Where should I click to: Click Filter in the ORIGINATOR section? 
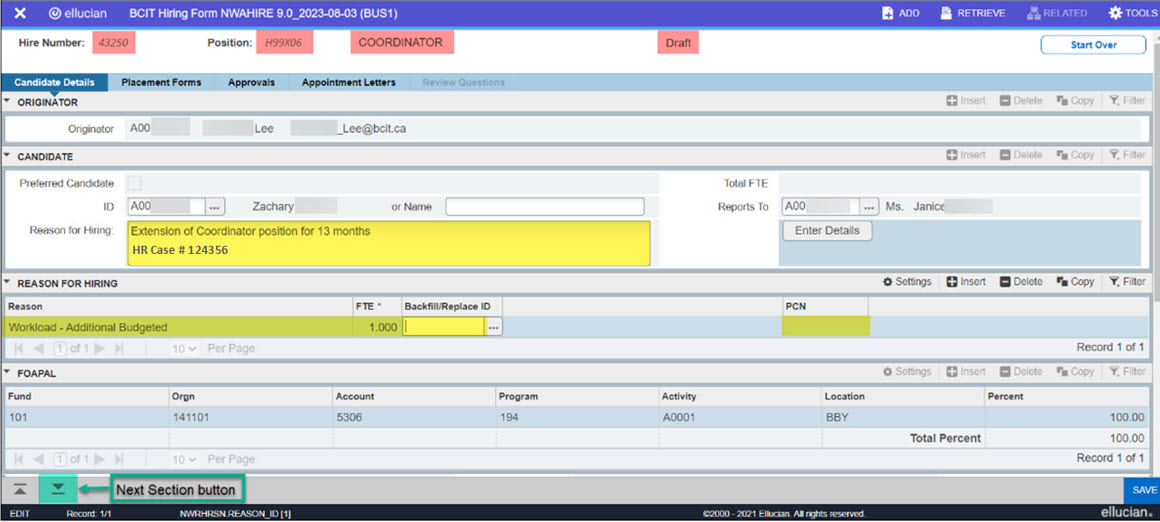point(1127,101)
